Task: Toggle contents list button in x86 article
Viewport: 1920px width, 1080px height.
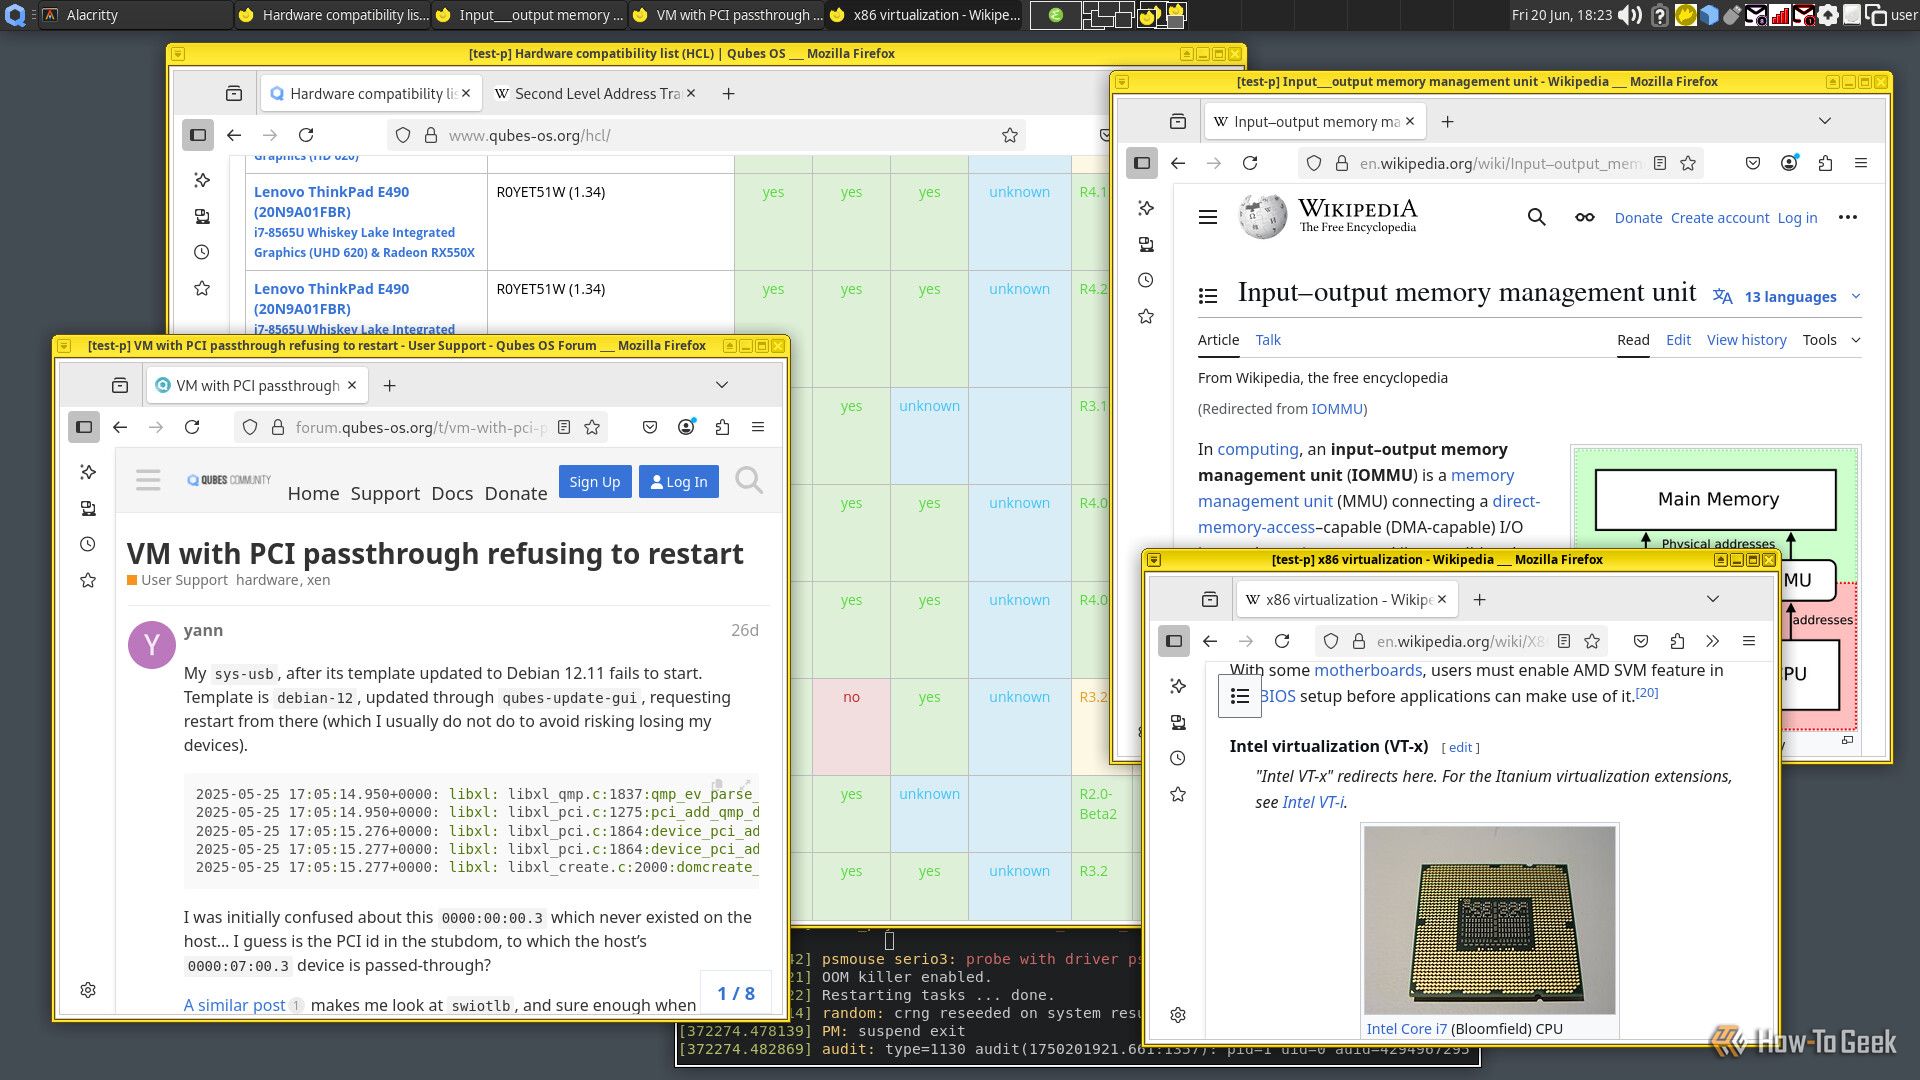Action: pyautogui.click(x=1240, y=696)
